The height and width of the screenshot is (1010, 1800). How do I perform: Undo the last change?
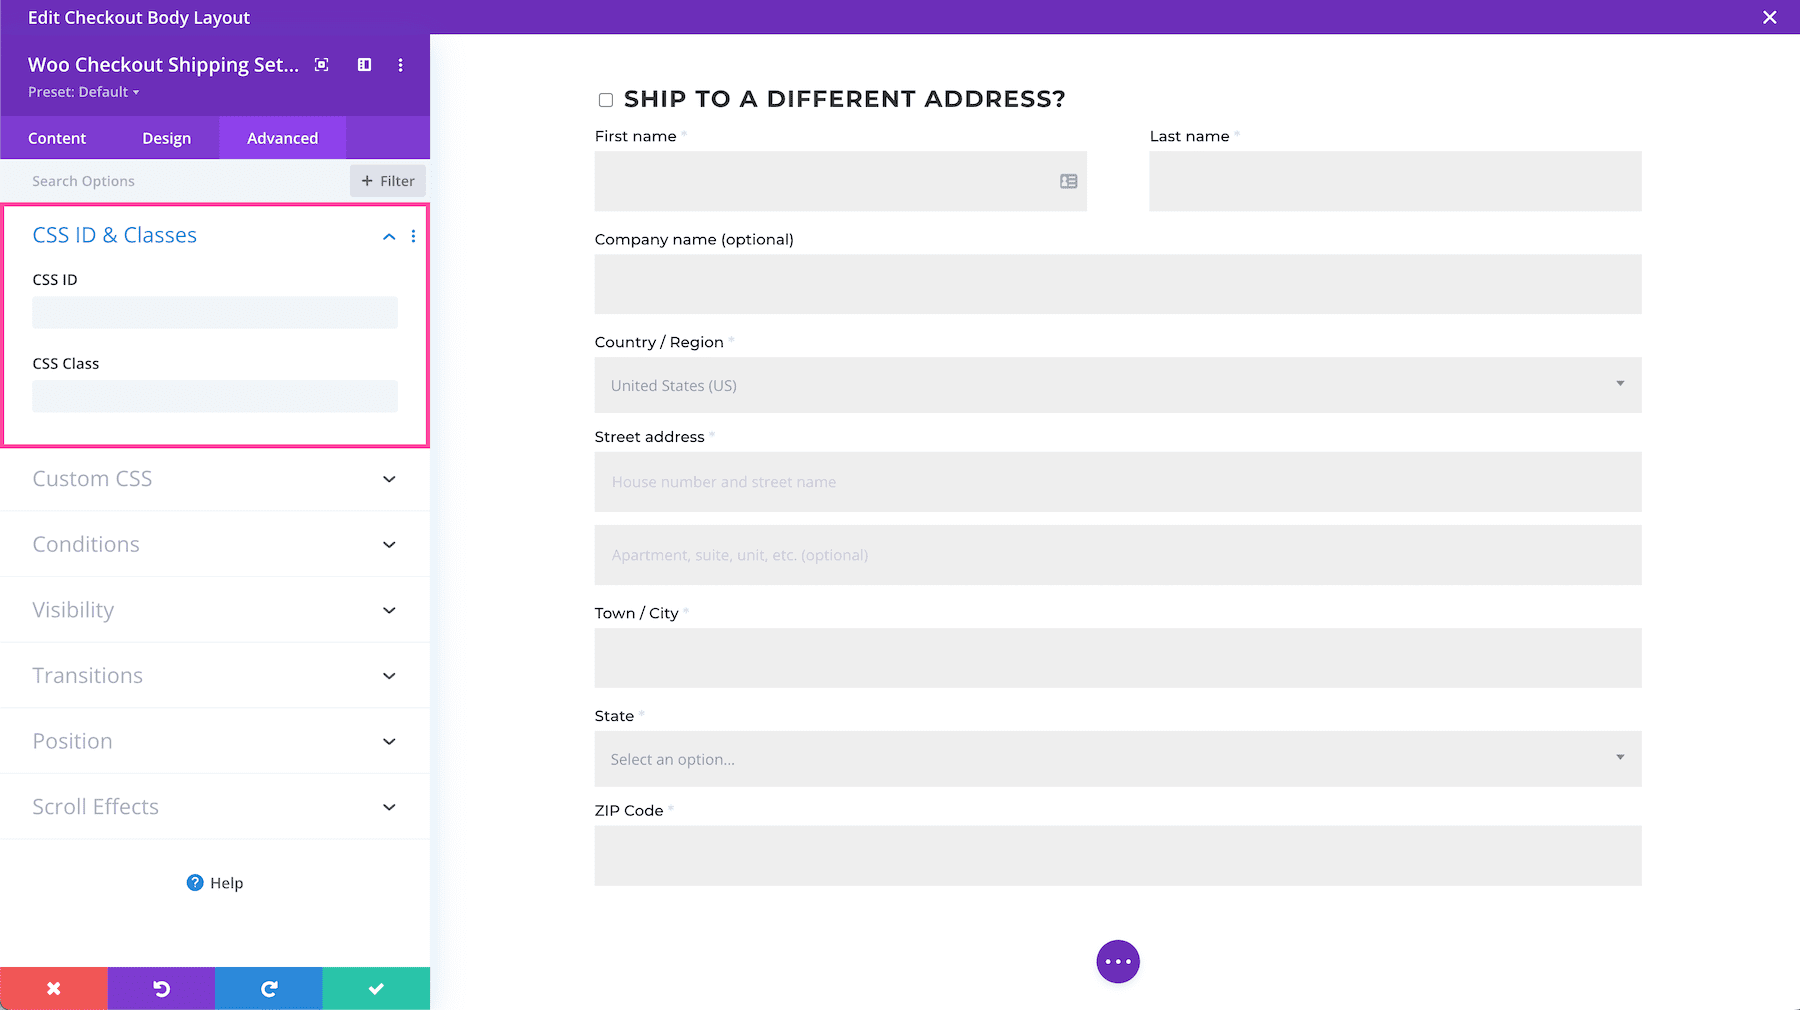coord(160,988)
